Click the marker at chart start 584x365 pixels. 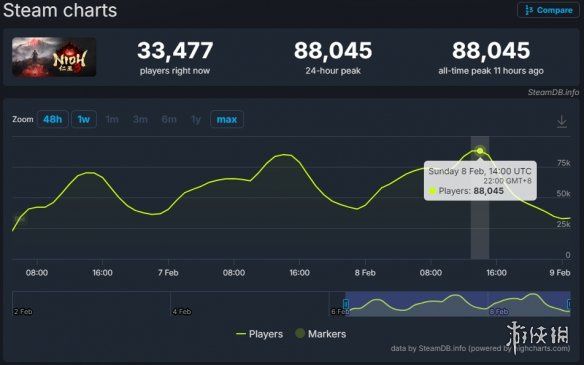[x=20, y=219]
